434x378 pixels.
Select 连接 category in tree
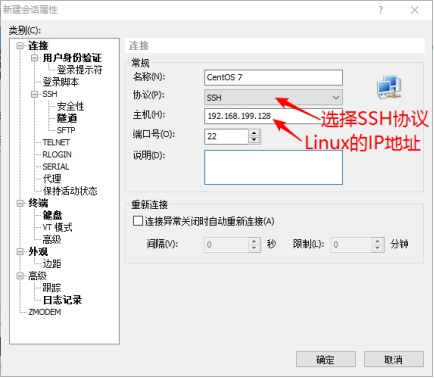click(38, 46)
